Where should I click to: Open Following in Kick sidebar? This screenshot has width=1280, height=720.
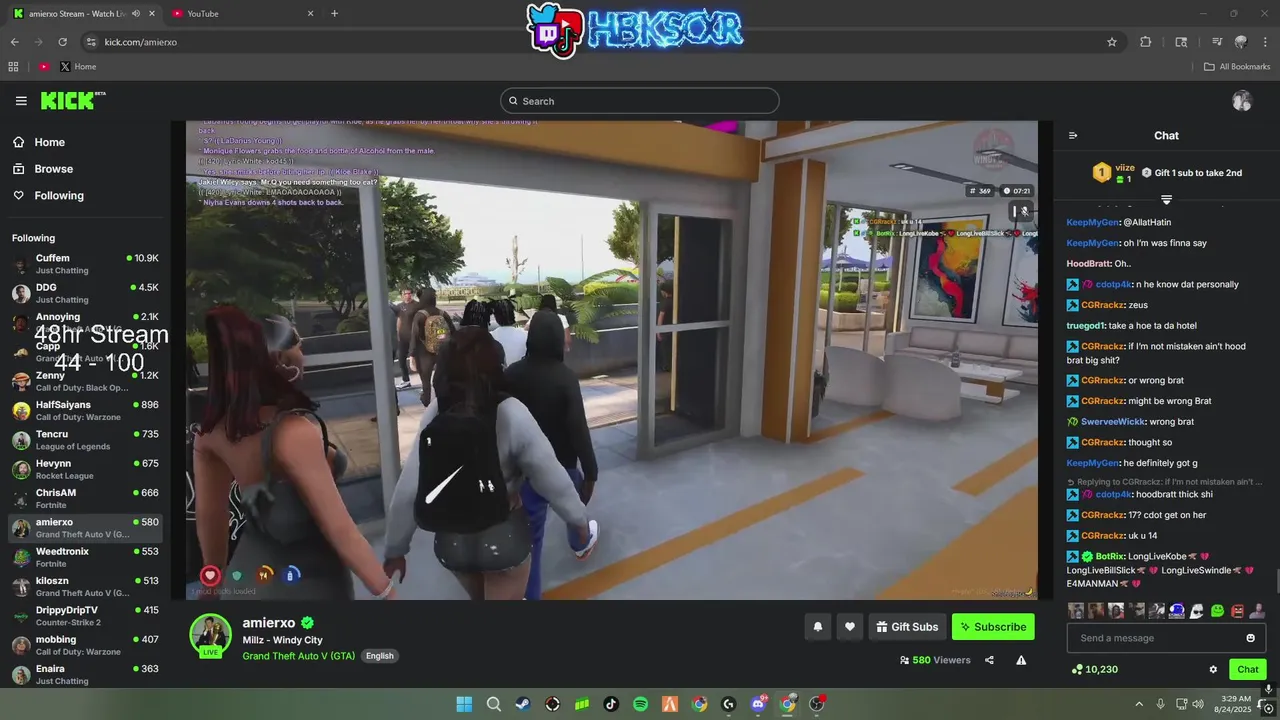pos(49,196)
